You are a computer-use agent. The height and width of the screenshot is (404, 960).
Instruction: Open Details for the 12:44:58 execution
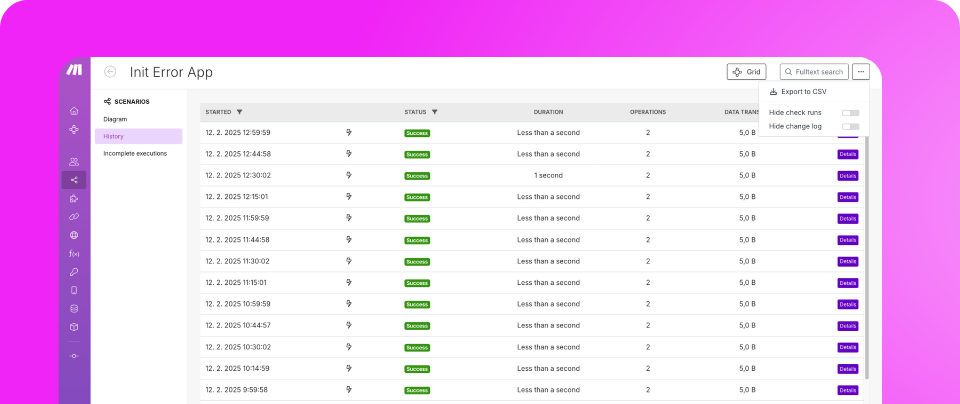[x=847, y=154]
